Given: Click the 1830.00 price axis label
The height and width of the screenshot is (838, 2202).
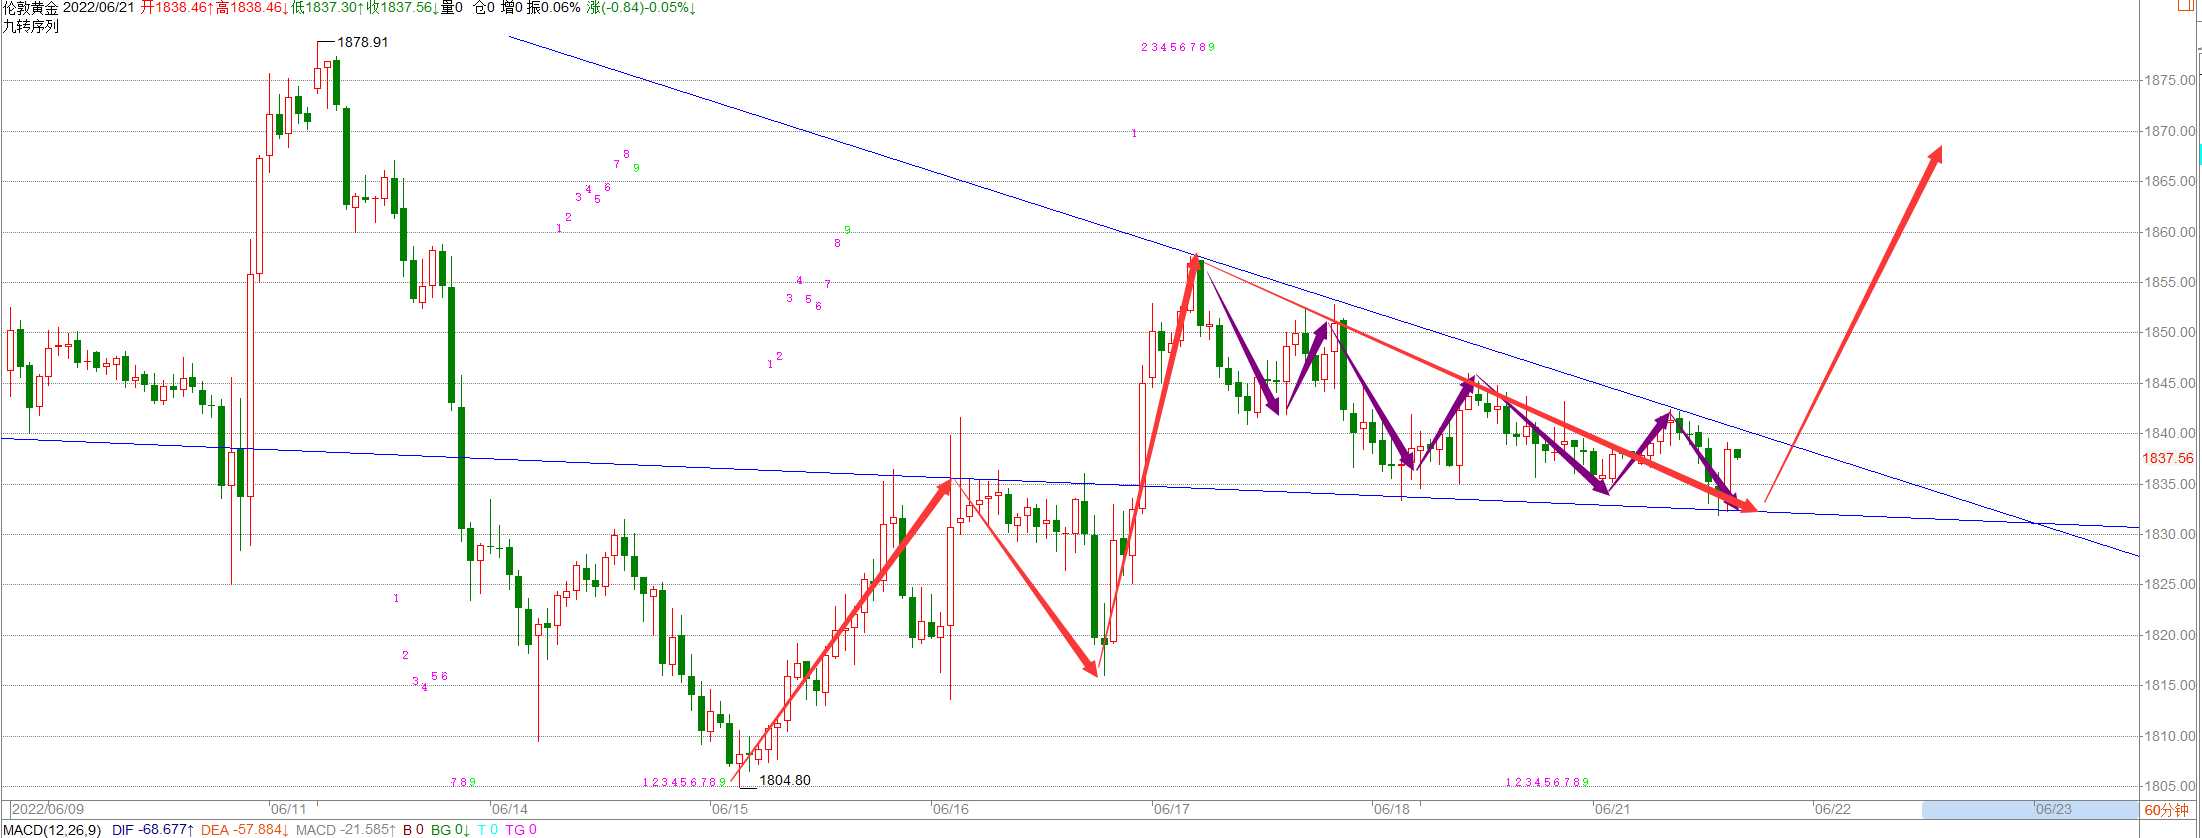Looking at the screenshot, I should (2170, 534).
